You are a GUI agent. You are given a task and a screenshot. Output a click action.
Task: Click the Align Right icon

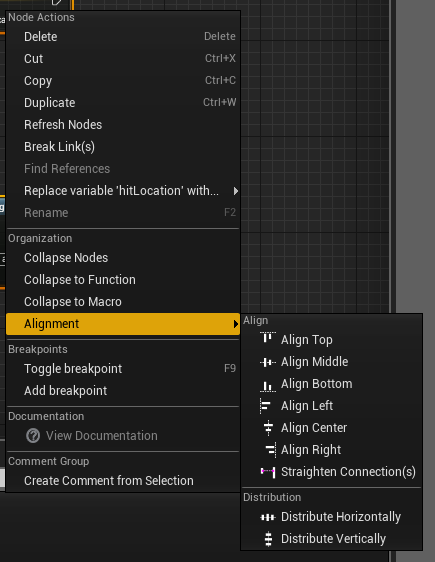pyautogui.click(x=271, y=450)
